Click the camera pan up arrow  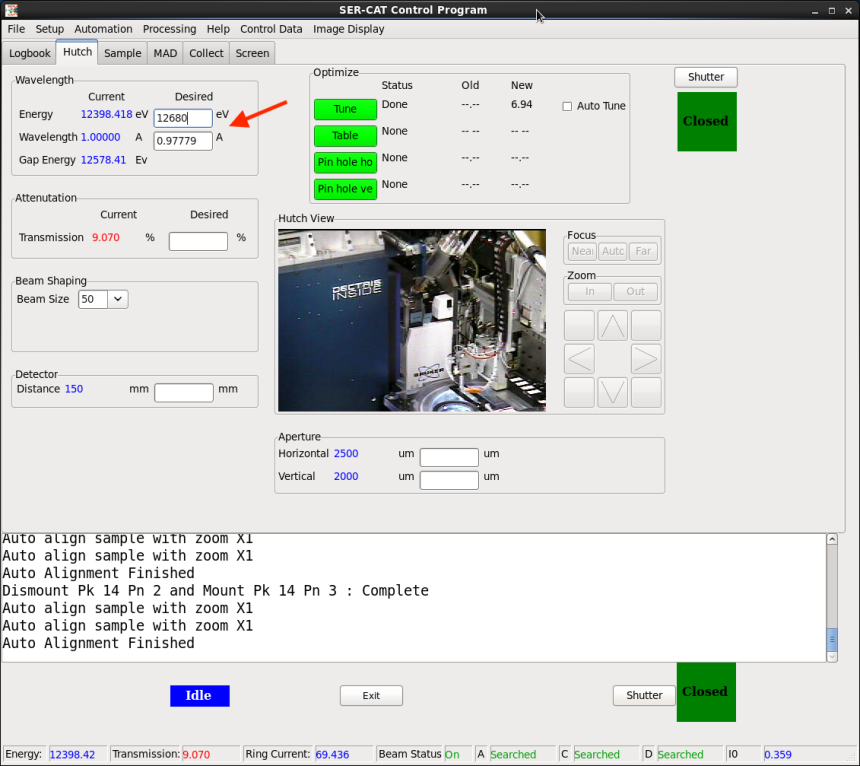[x=613, y=325]
